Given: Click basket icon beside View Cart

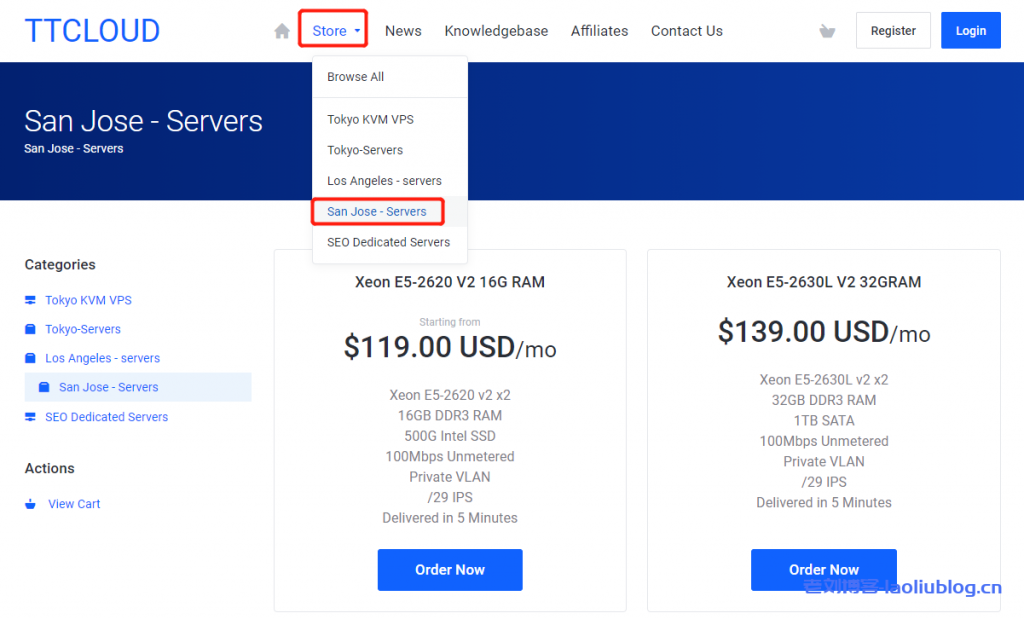Looking at the screenshot, I should [x=30, y=504].
